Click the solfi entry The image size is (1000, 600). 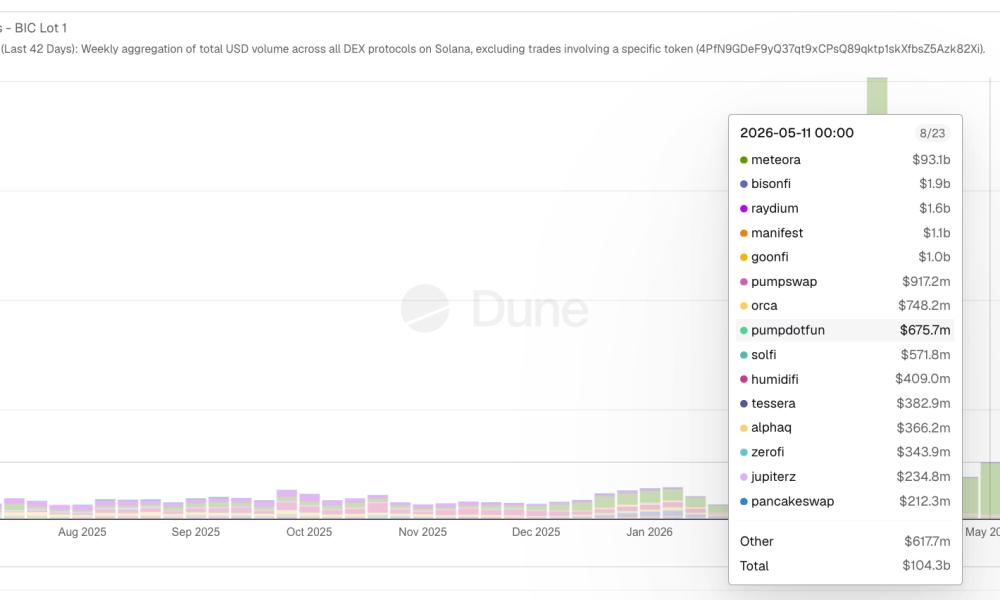844,355
